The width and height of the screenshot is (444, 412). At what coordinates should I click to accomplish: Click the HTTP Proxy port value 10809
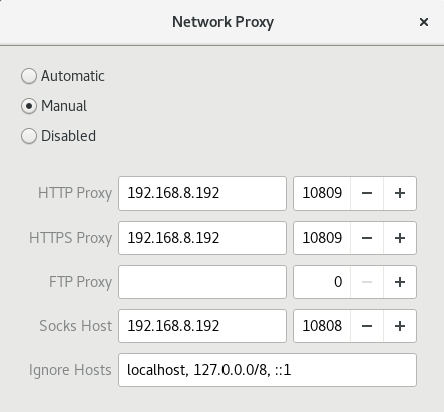click(x=322, y=193)
